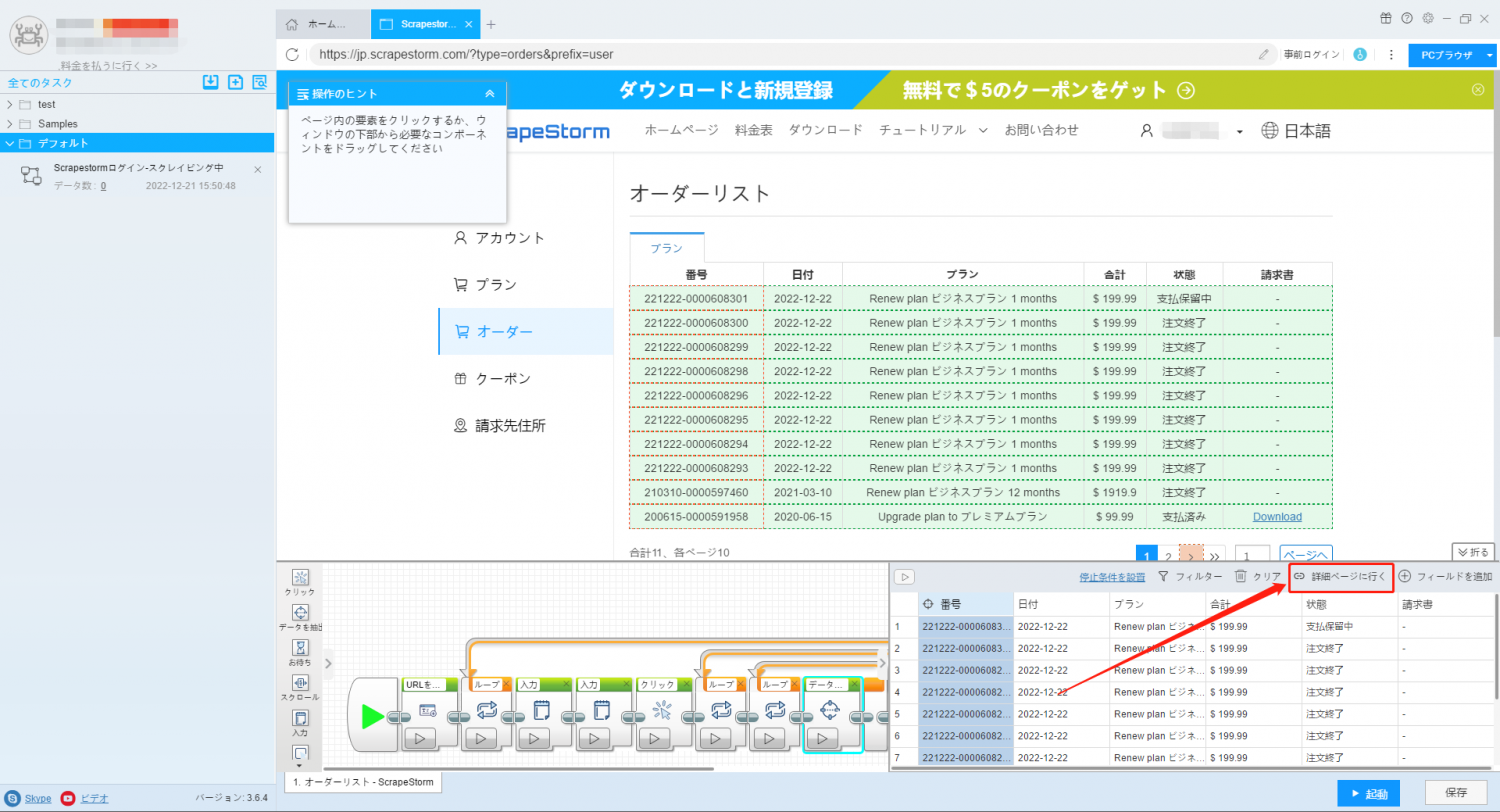Open the ダウンロード nav item

[x=825, y=130]
